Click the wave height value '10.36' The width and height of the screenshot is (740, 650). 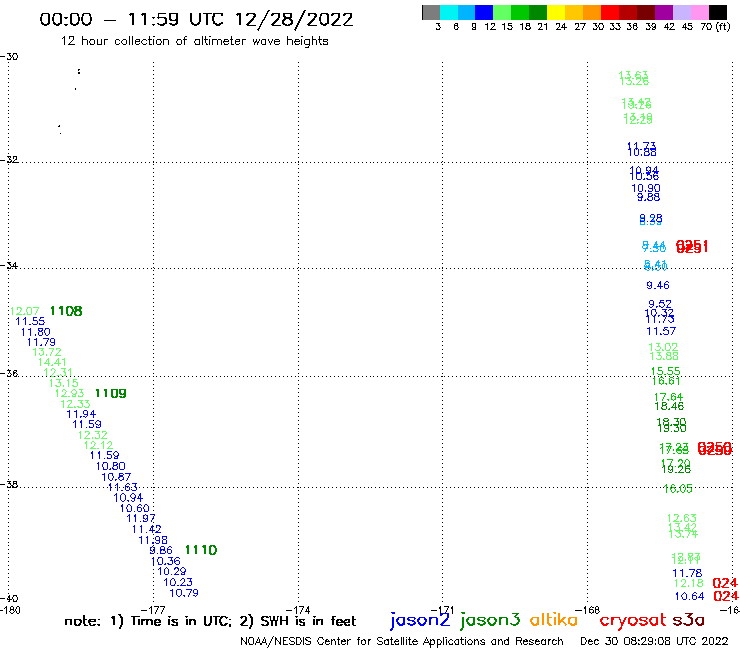(x=166, y=561)
